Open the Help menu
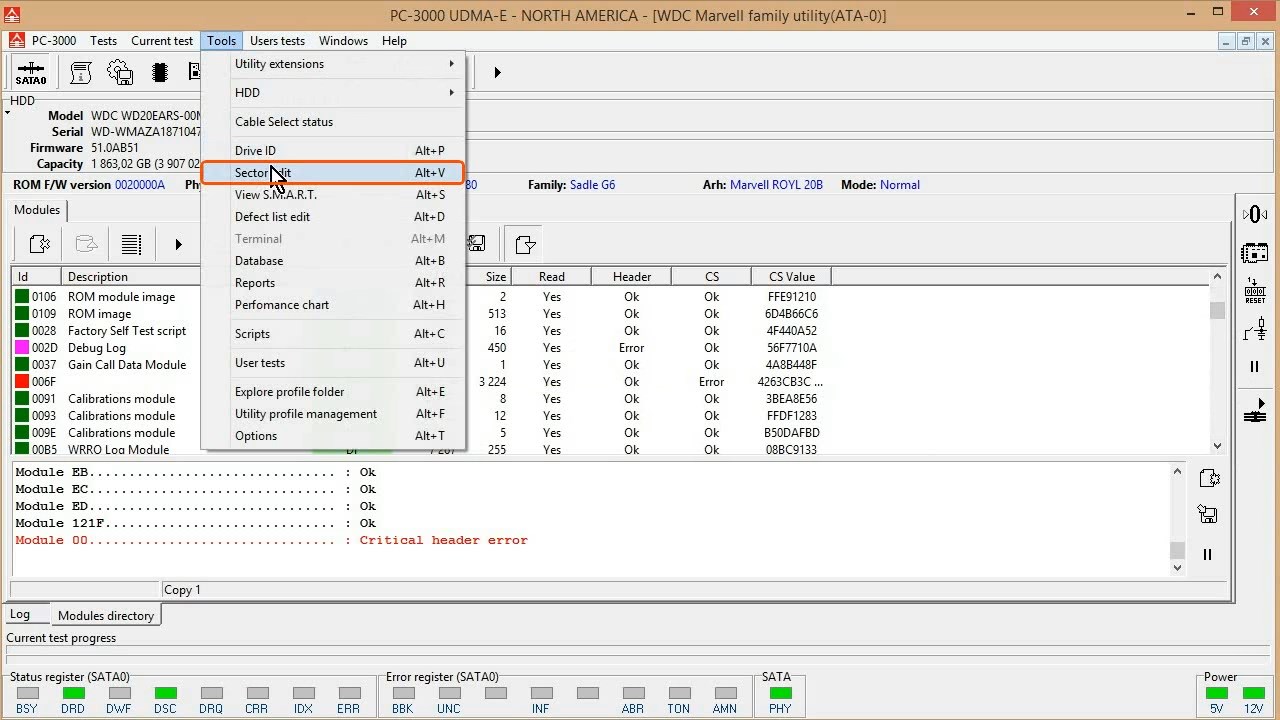This screenshot has width=1280, height=720. point(394,41)
